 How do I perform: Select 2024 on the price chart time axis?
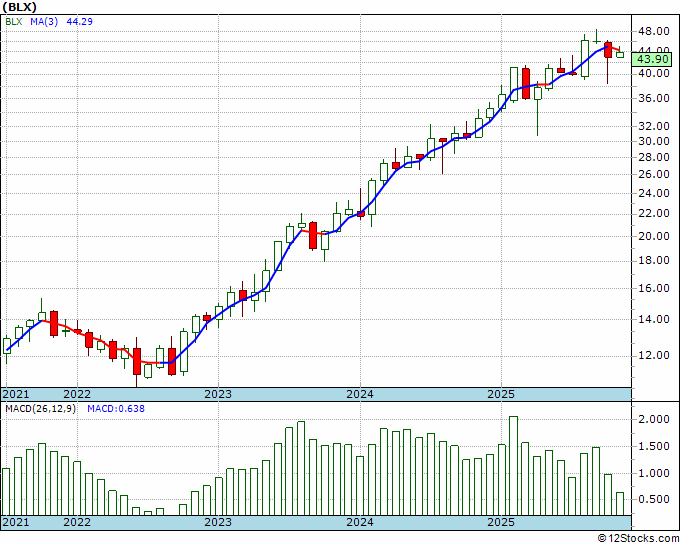coord(360,395)
